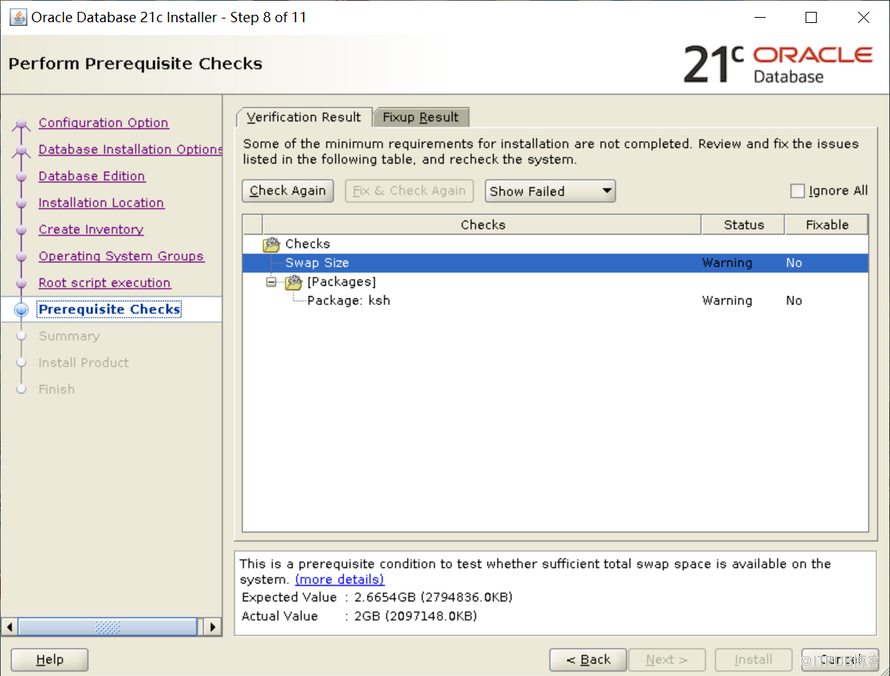This screenshot has width=890, height=676.
Task: Click the Check Again button
Action: pyautogui.click(x=288, y=191)
